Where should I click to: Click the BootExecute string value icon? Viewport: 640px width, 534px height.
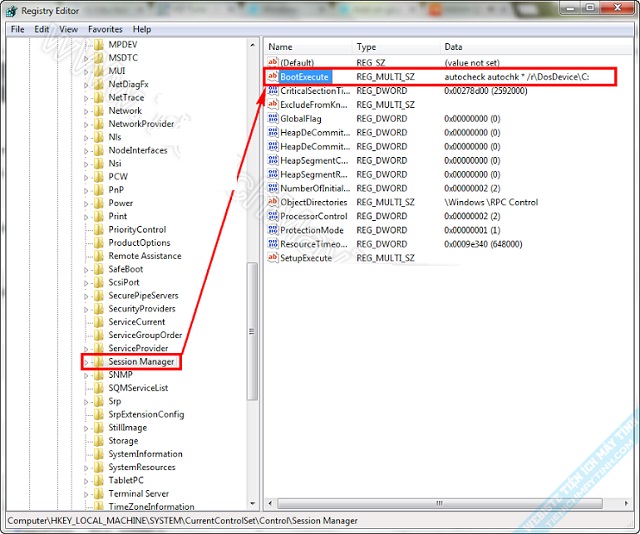click(x=273, y=76)
